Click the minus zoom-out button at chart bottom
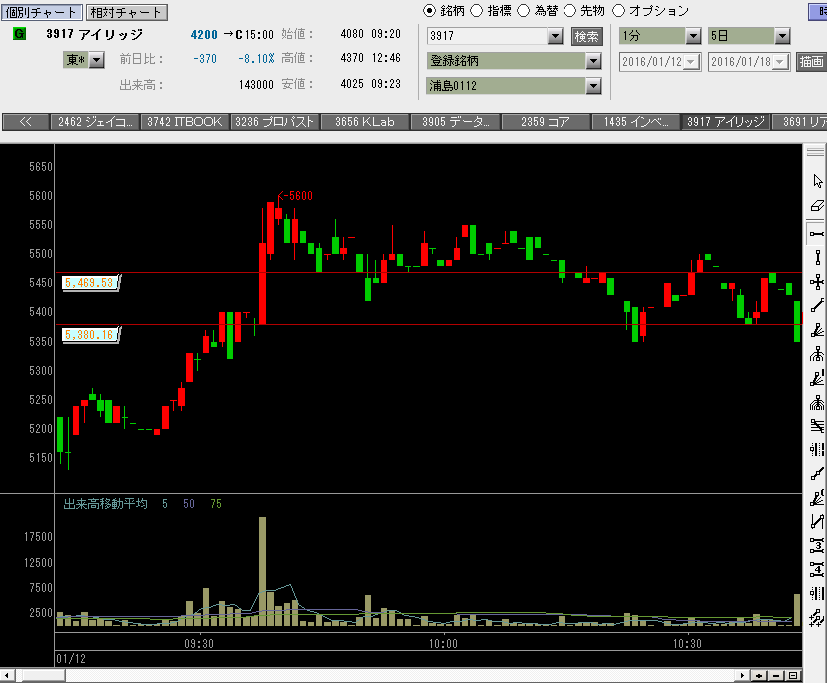The width and height of the screenshot is (827, 683). [776, 676]
